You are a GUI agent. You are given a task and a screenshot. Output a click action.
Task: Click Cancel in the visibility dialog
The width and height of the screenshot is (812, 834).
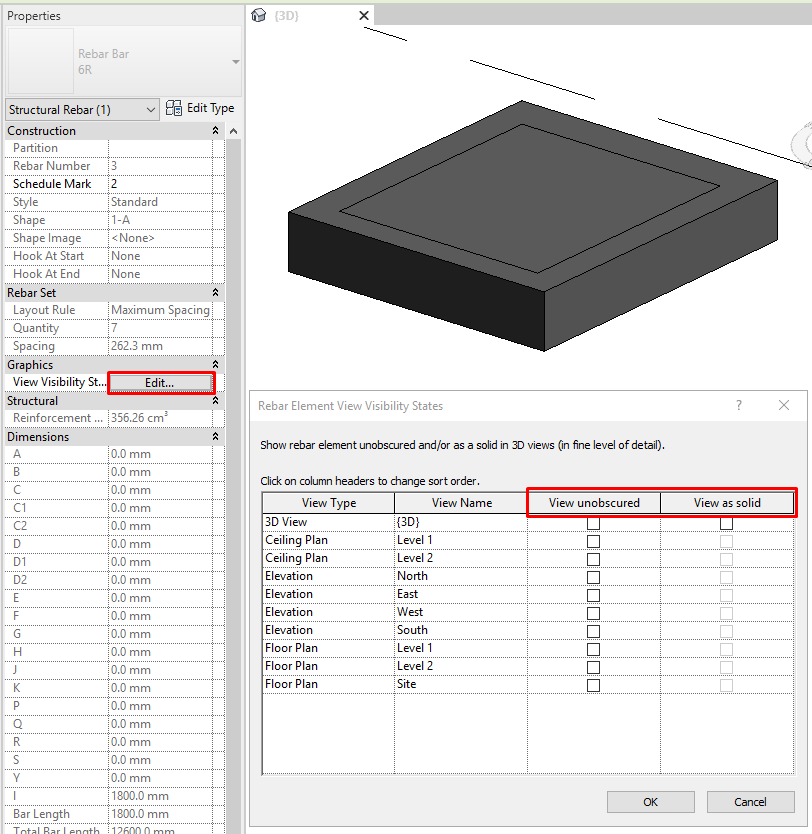point(750,802)
